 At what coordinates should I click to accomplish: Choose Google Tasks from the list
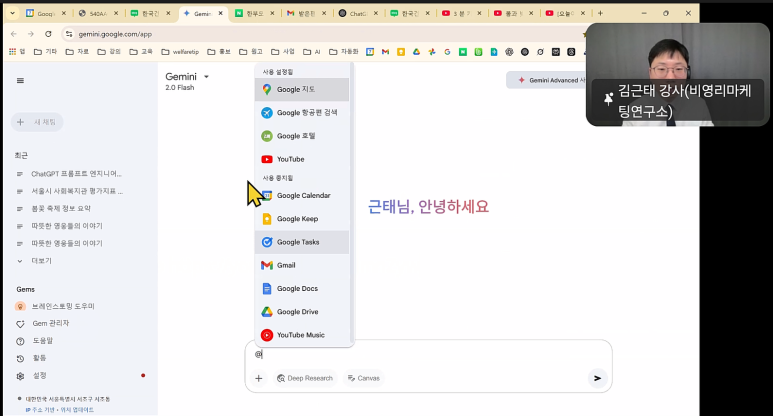302,242
